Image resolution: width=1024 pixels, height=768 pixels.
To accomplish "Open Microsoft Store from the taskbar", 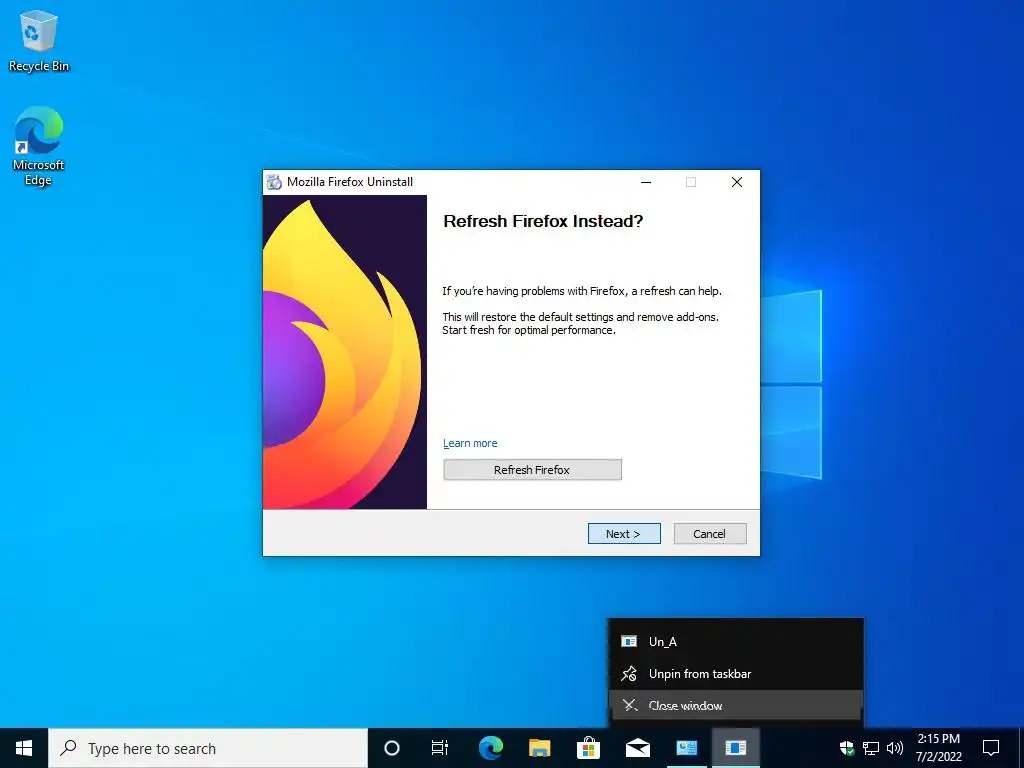I will click(x=588, y=748).
